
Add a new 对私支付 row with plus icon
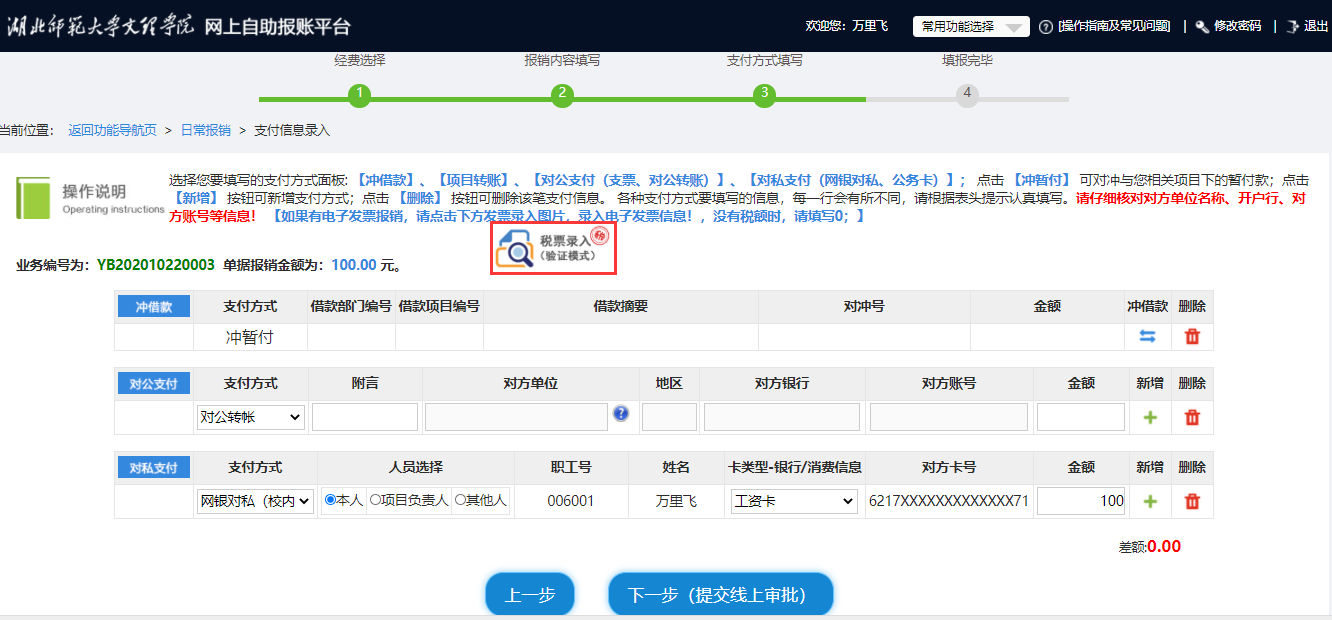pyautogui.click(x=1150, y=501)
